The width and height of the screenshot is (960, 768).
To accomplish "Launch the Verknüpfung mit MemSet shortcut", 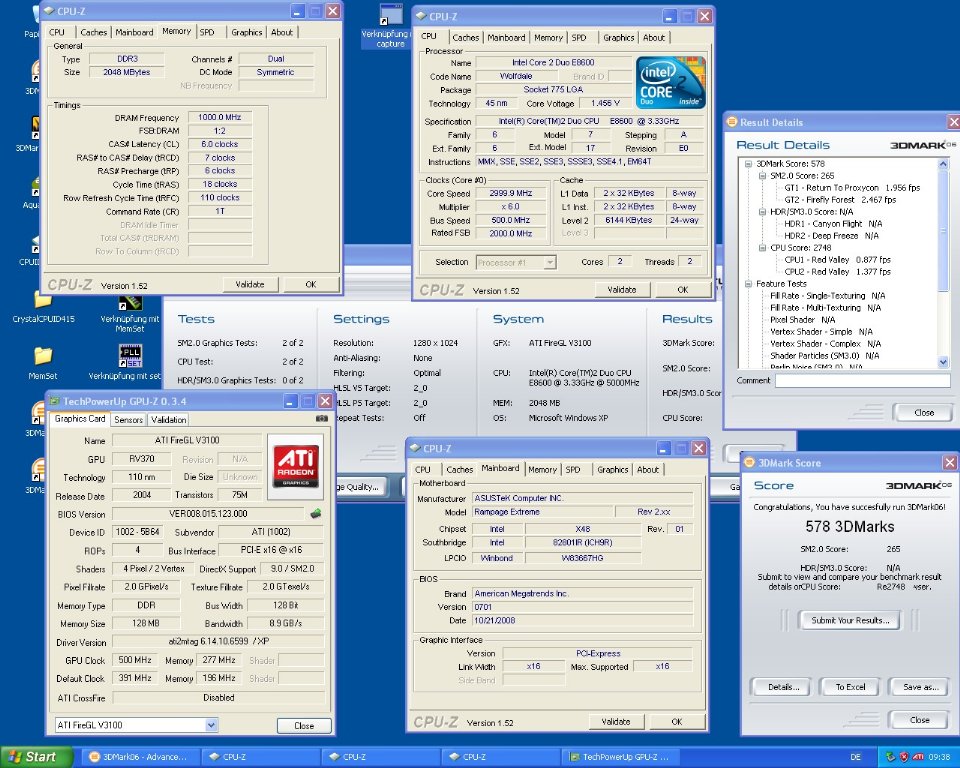I will [x=130, y=314].
